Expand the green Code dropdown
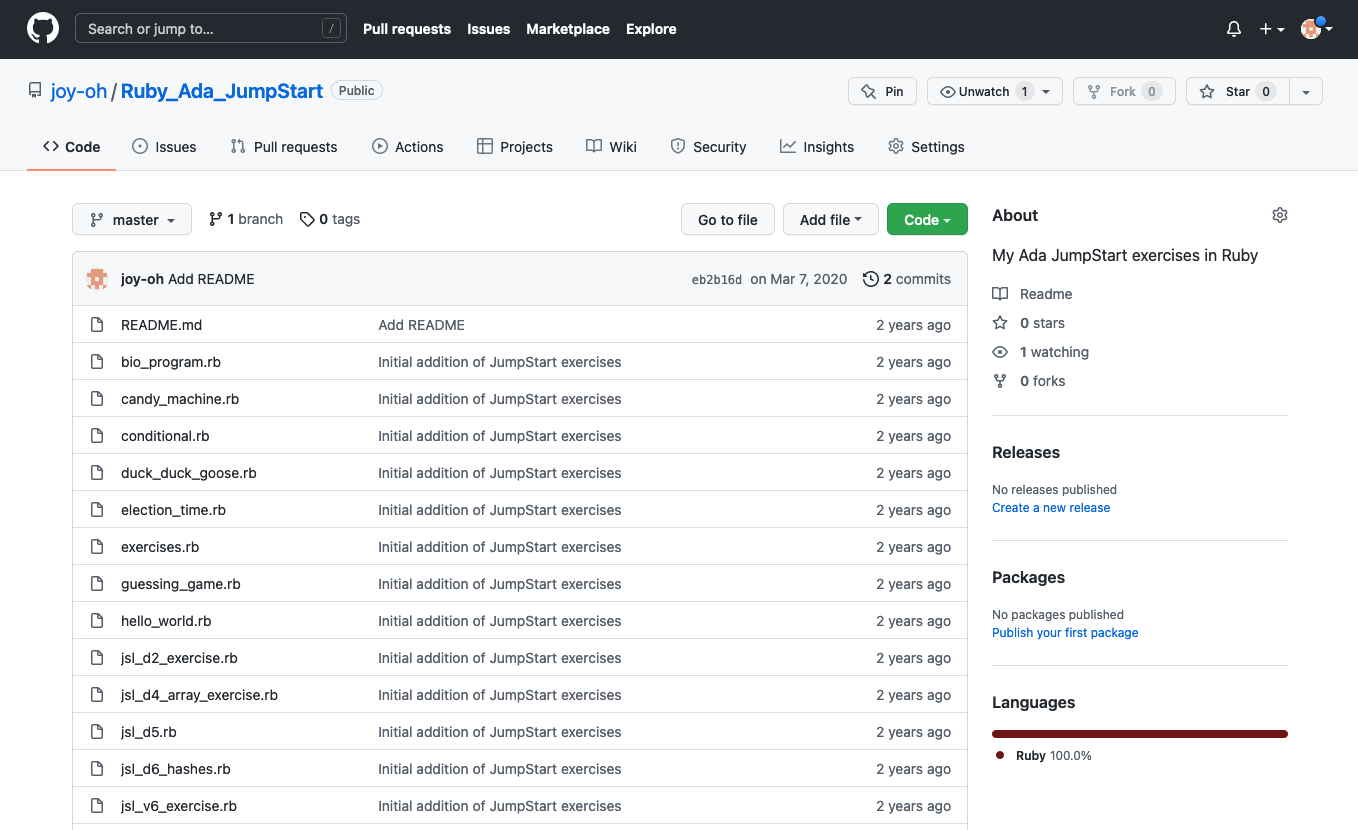 point(926,220)
